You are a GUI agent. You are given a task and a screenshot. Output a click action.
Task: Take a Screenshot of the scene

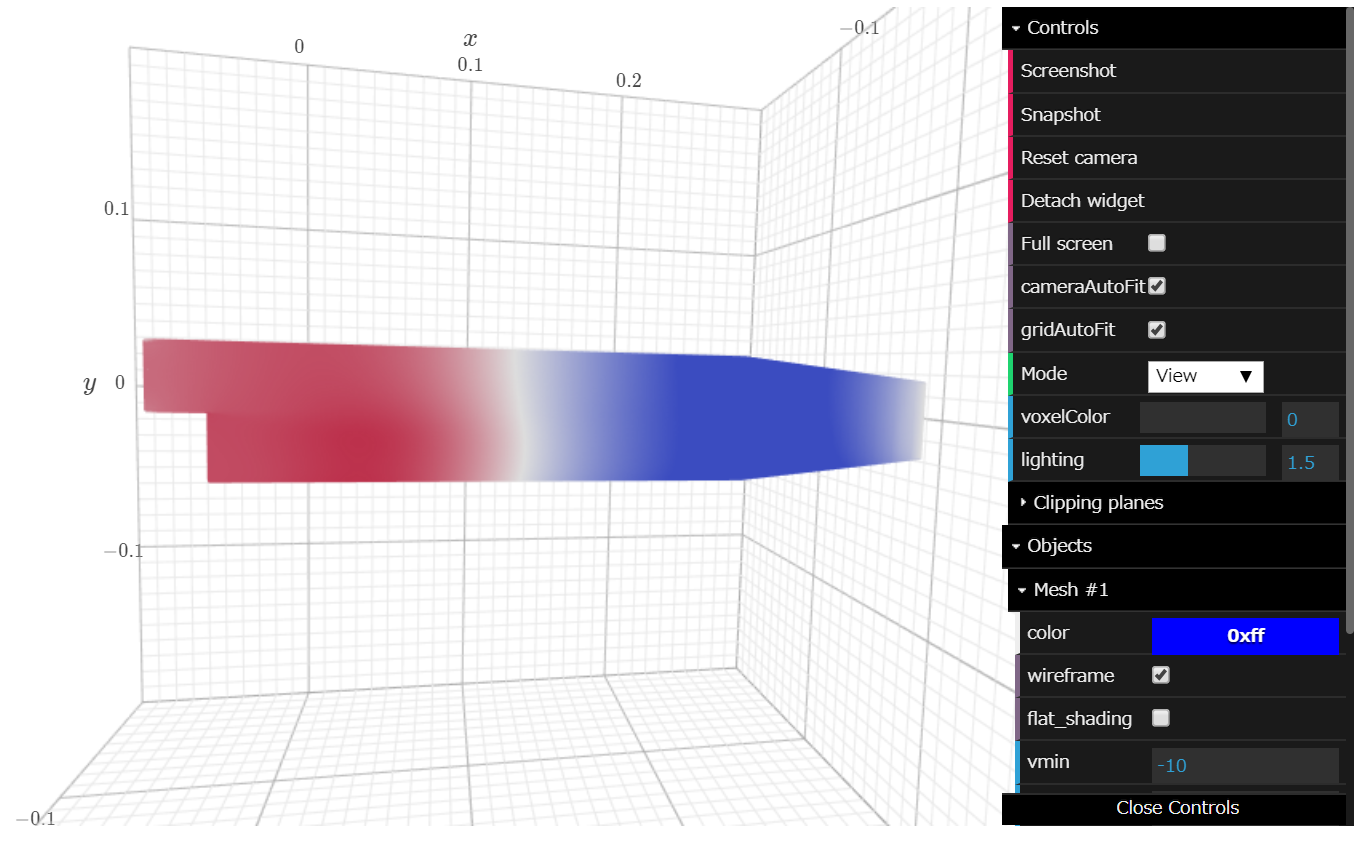tap(1068, 70)
